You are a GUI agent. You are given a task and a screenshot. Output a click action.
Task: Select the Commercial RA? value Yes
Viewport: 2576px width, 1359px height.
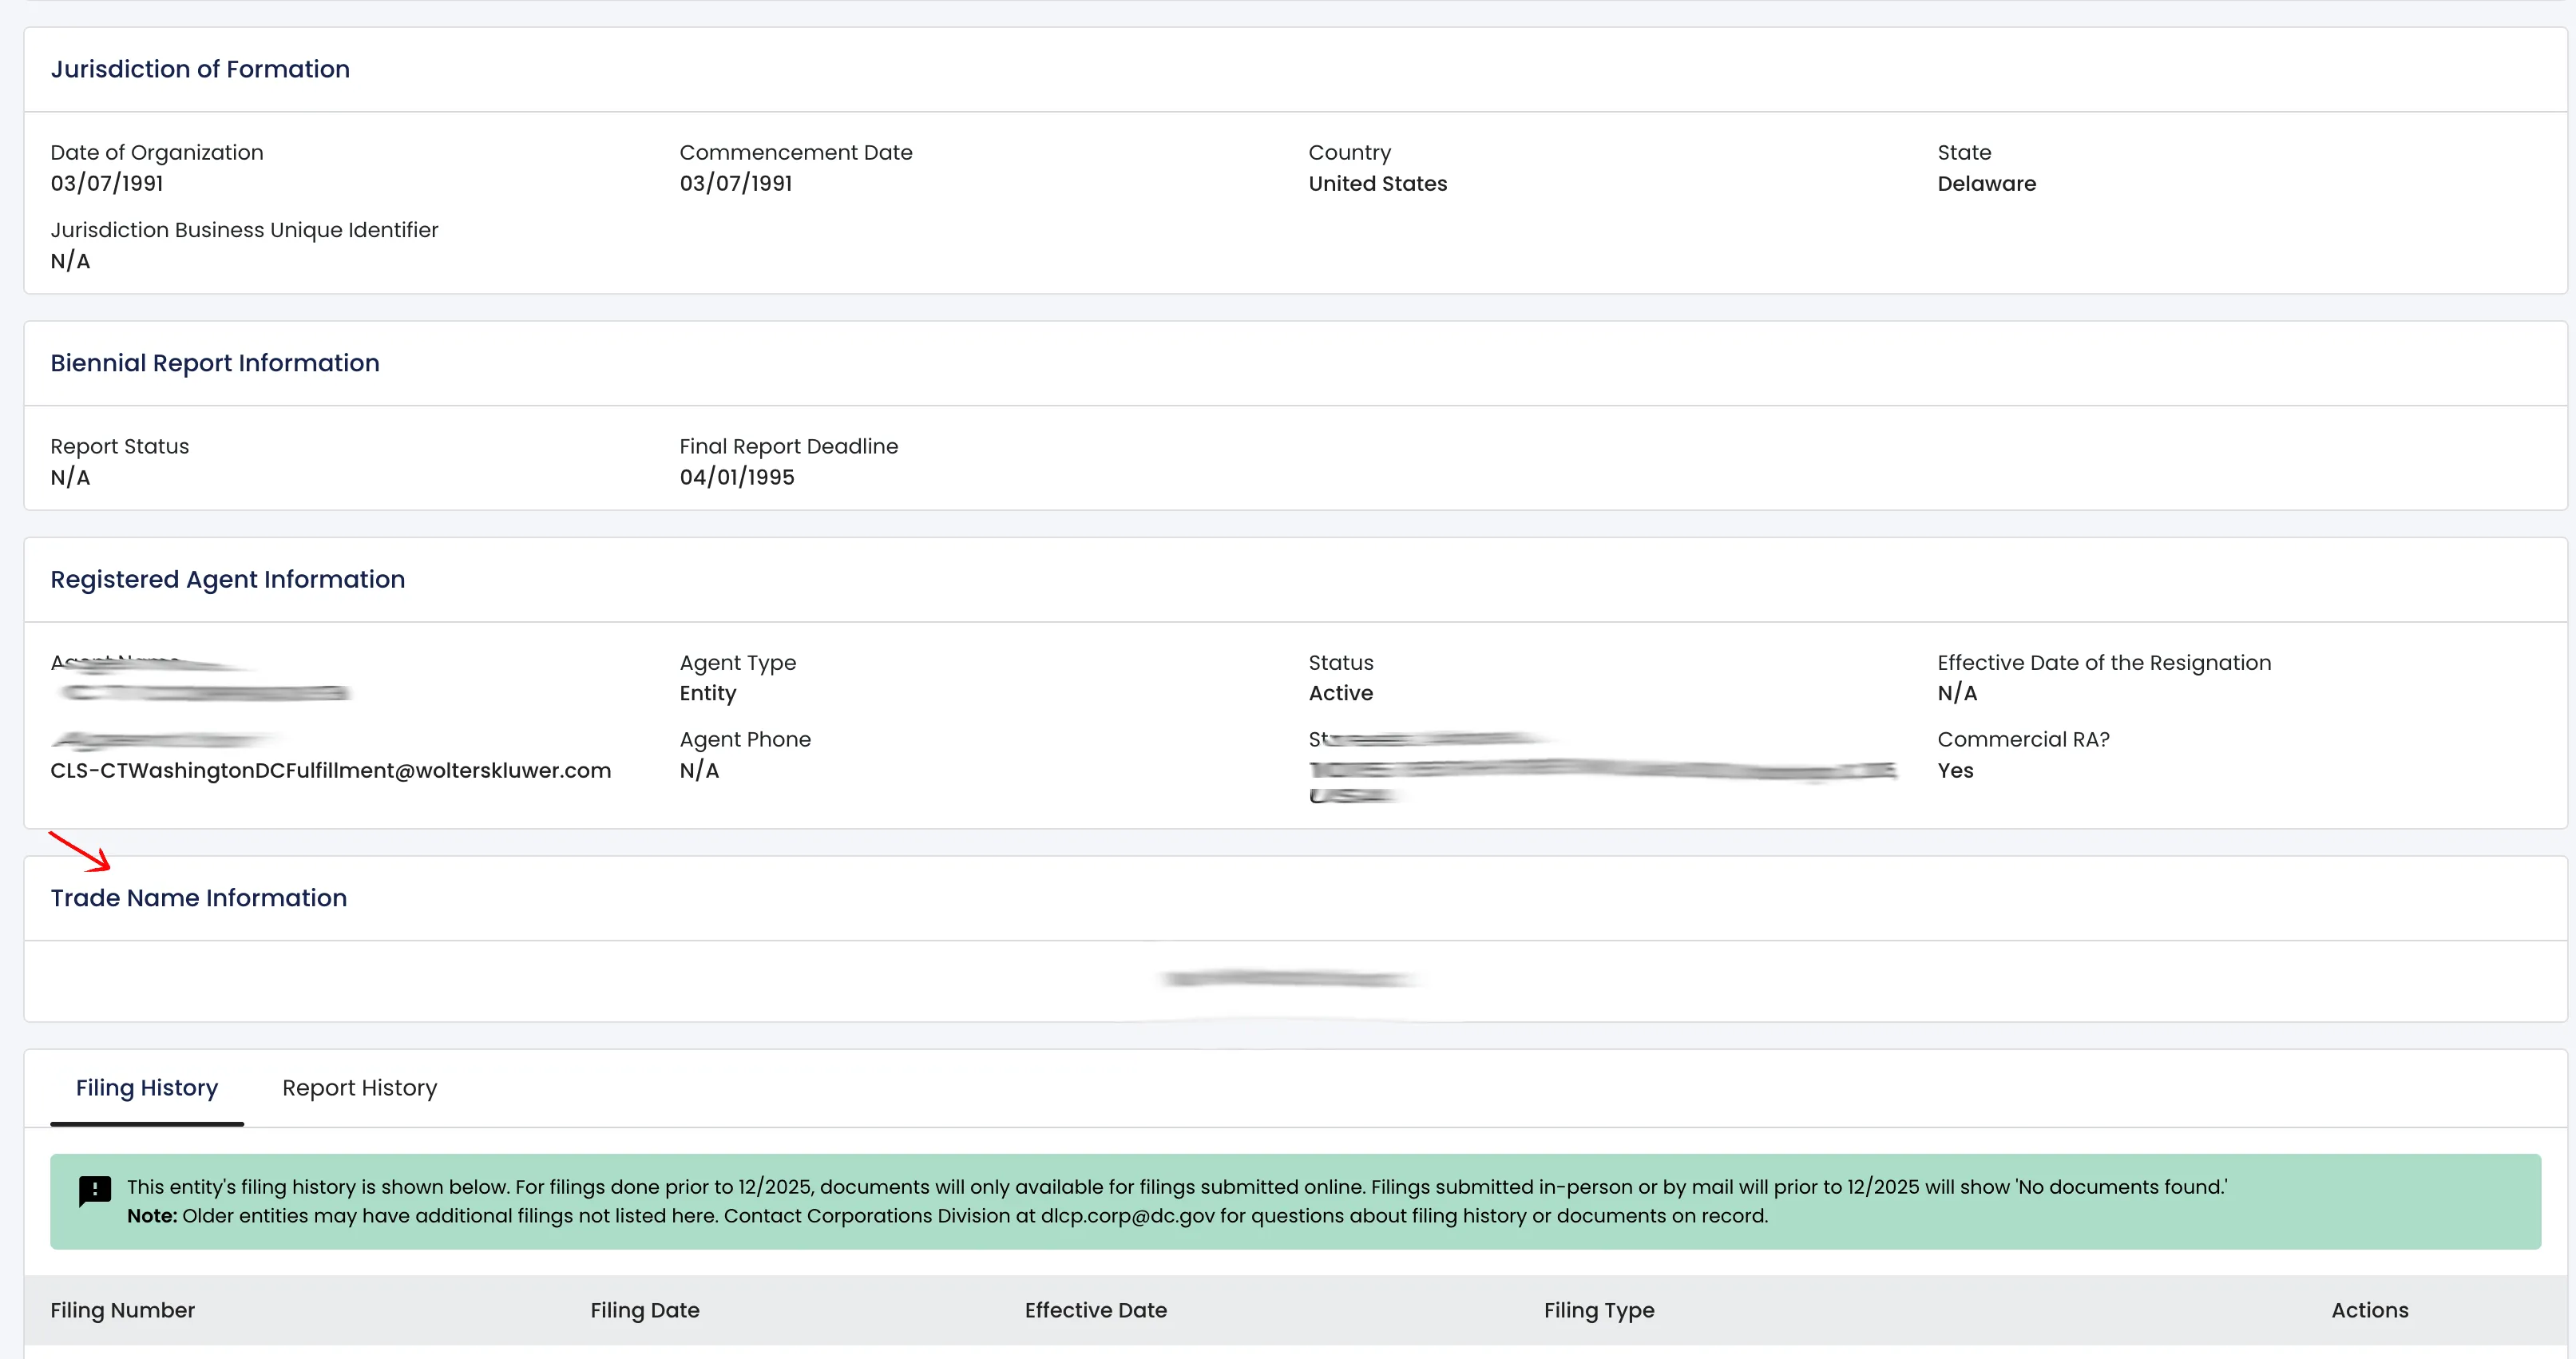pyautogui.click(x=1956, y=771)
